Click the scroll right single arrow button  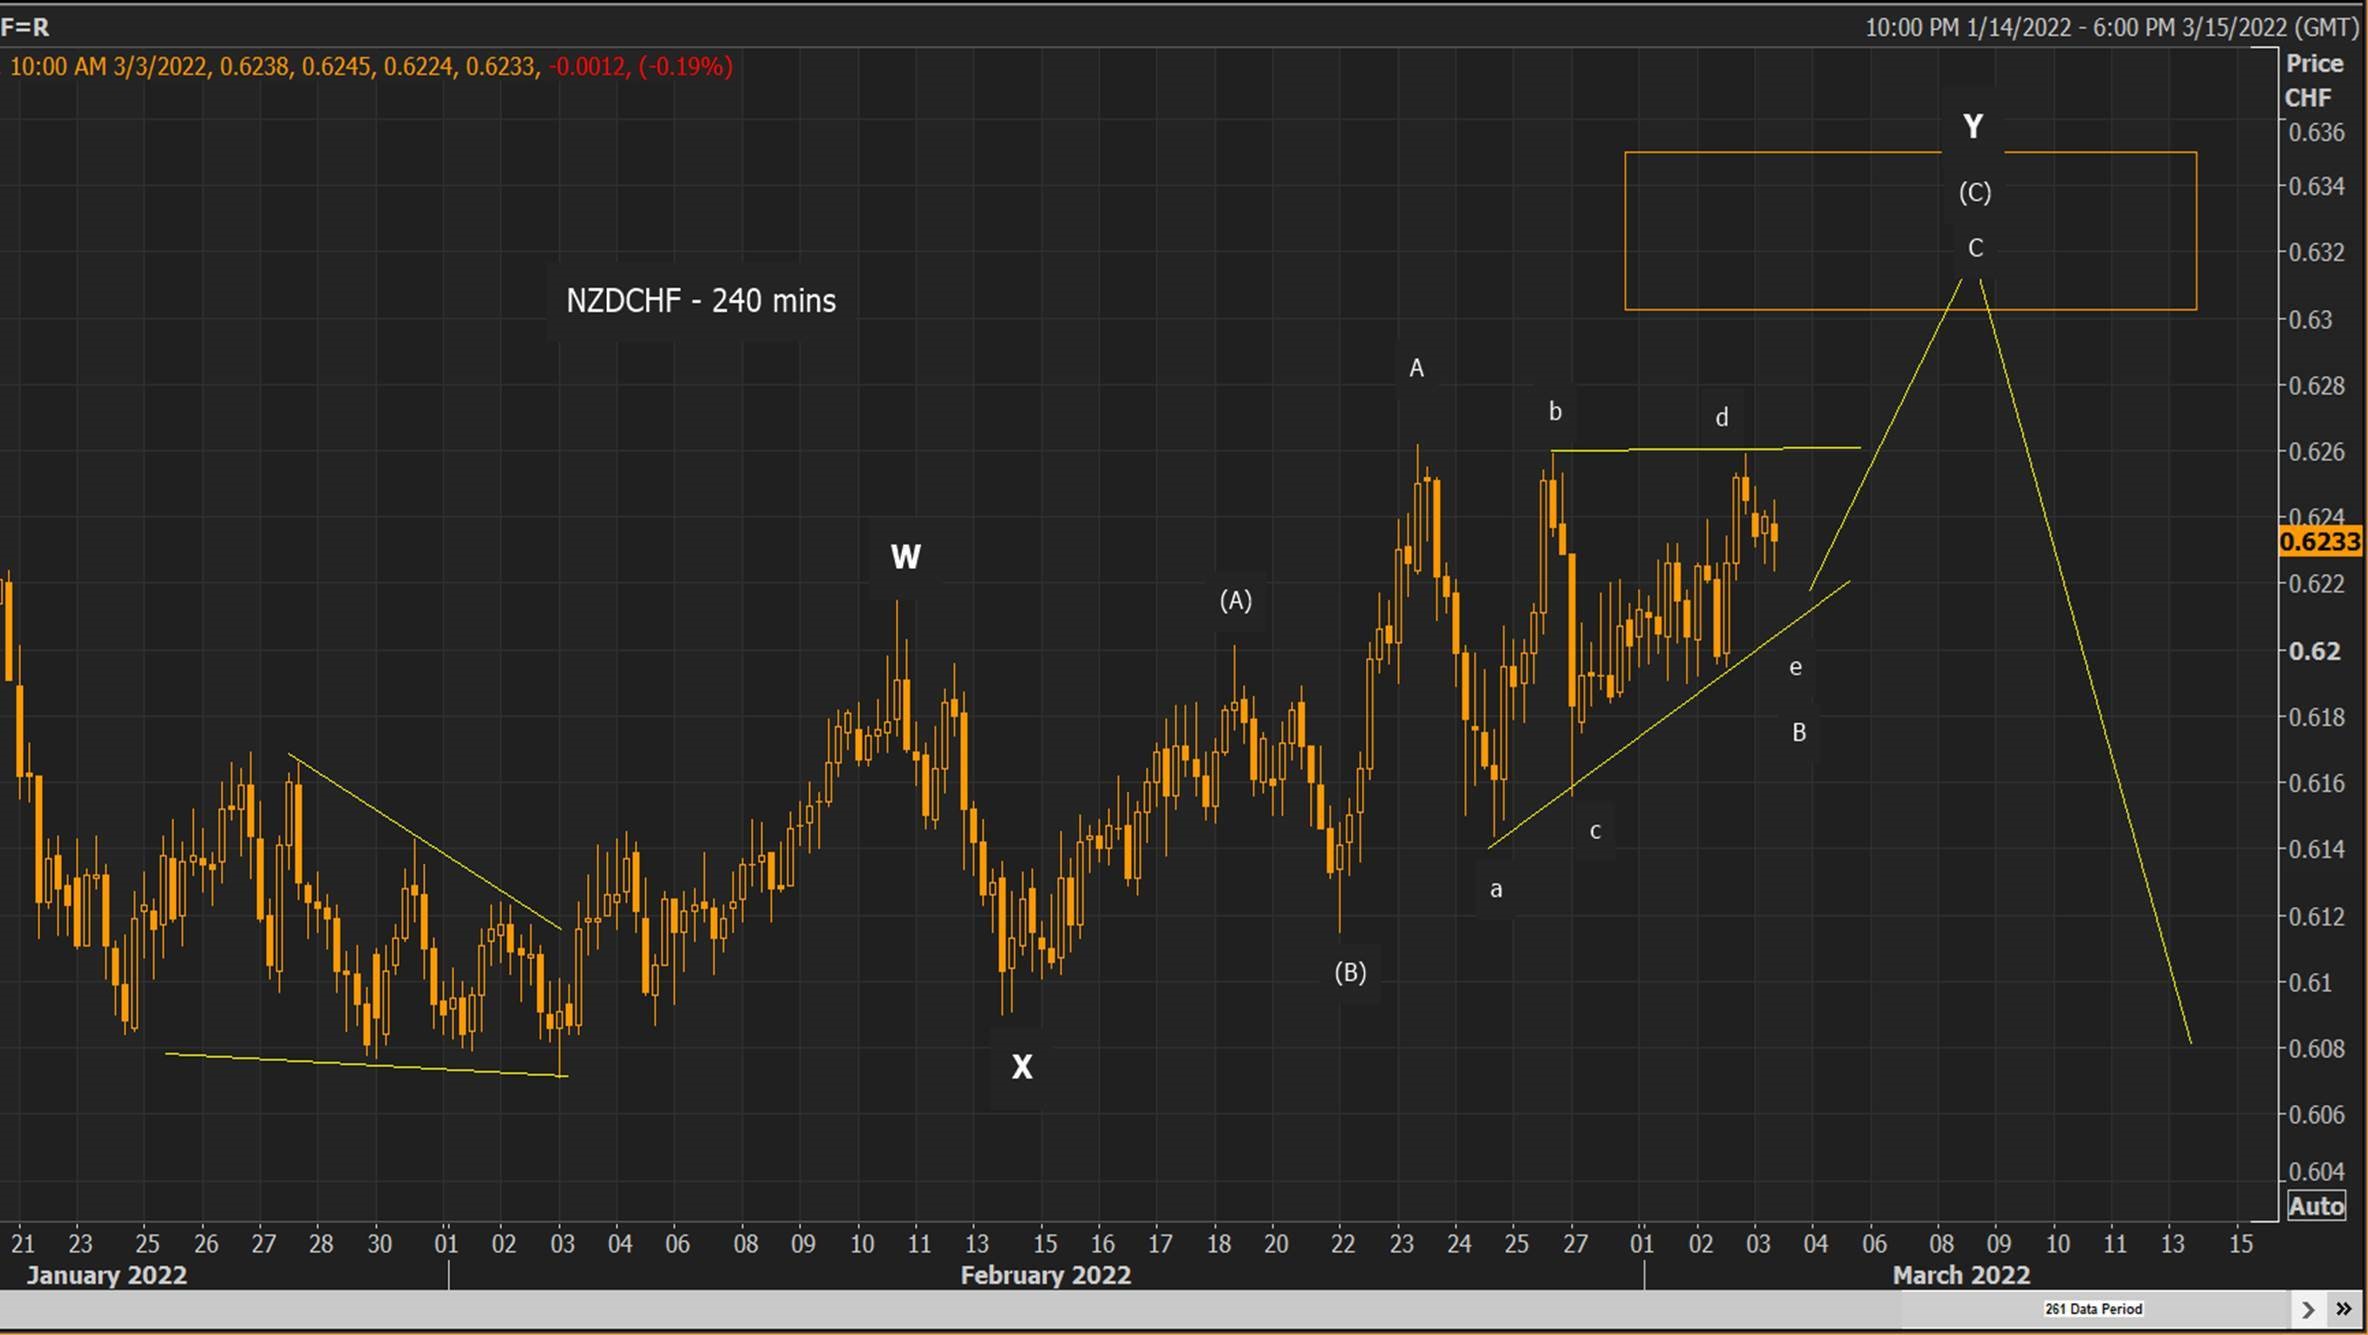click(2307, 1309)
